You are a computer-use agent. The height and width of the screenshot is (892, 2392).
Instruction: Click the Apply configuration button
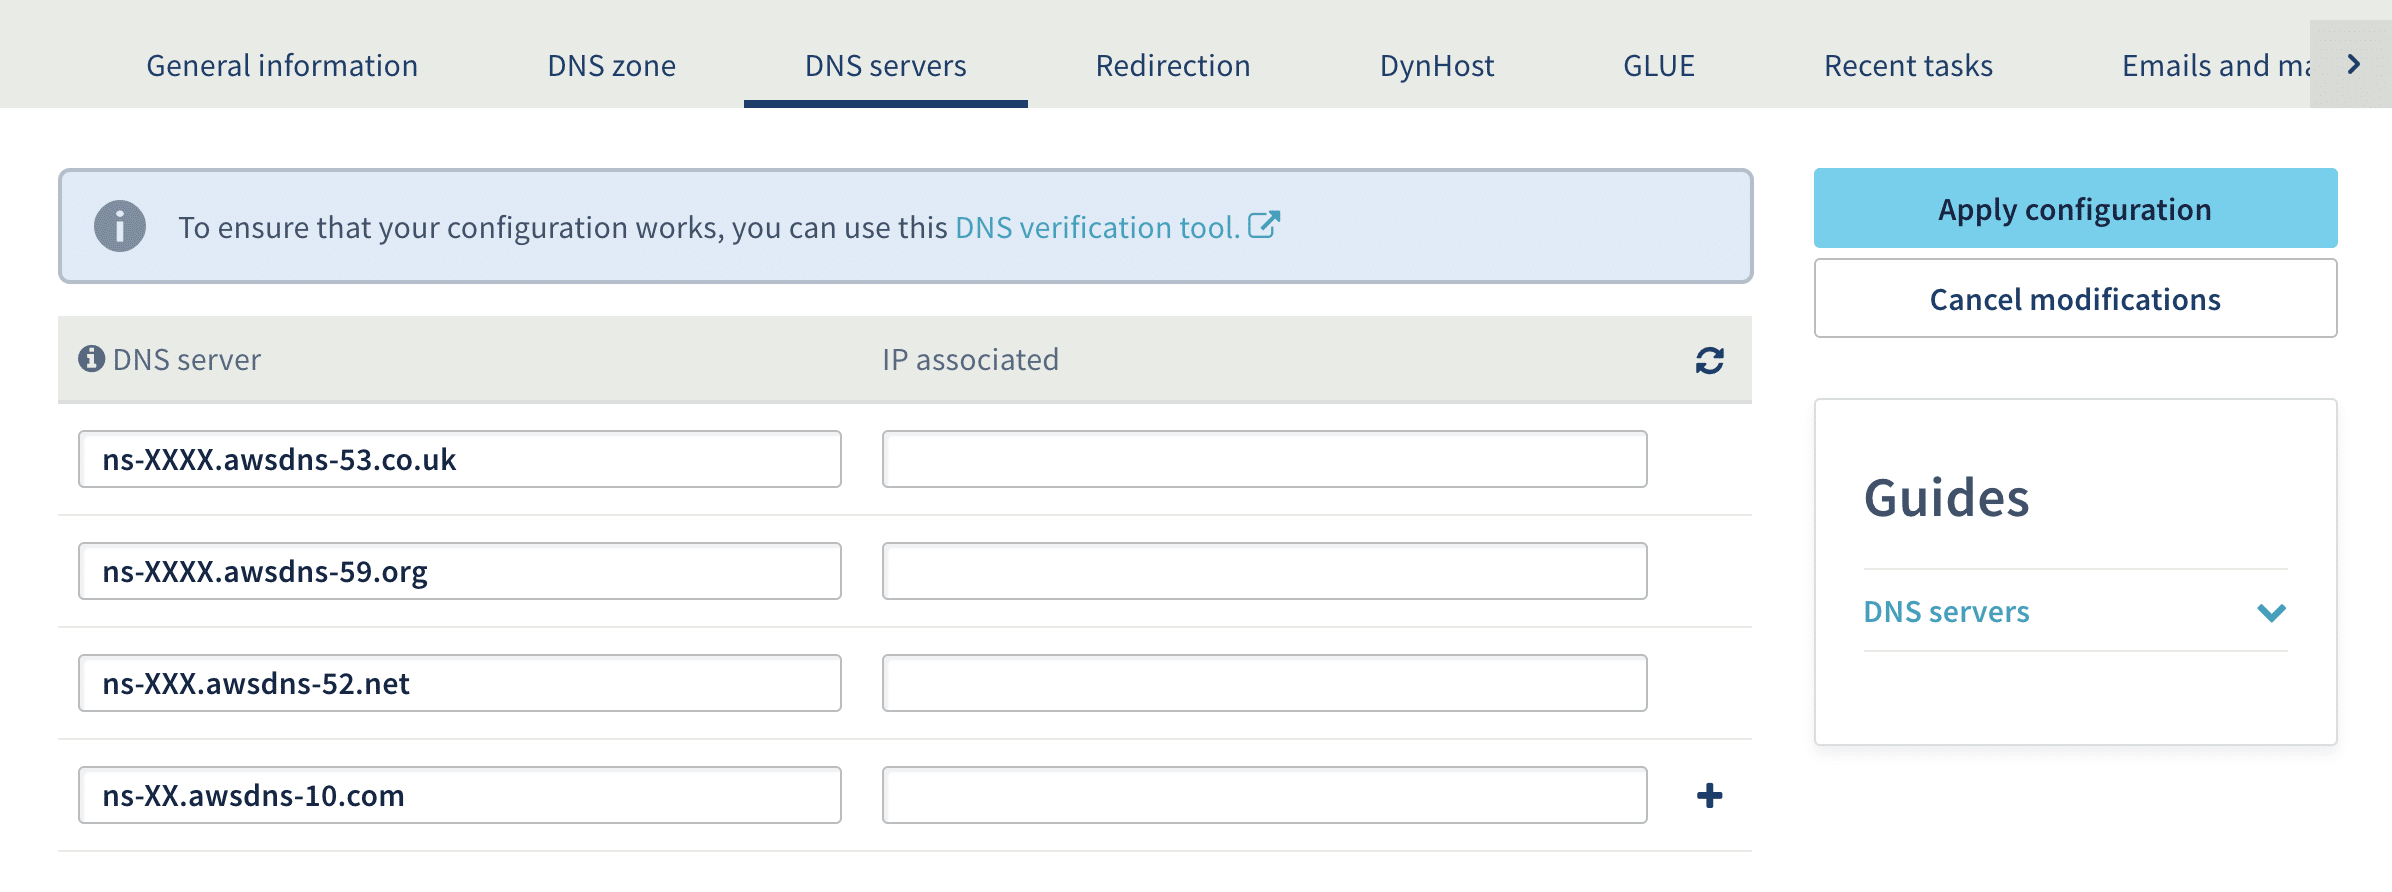coord(2075,208)
